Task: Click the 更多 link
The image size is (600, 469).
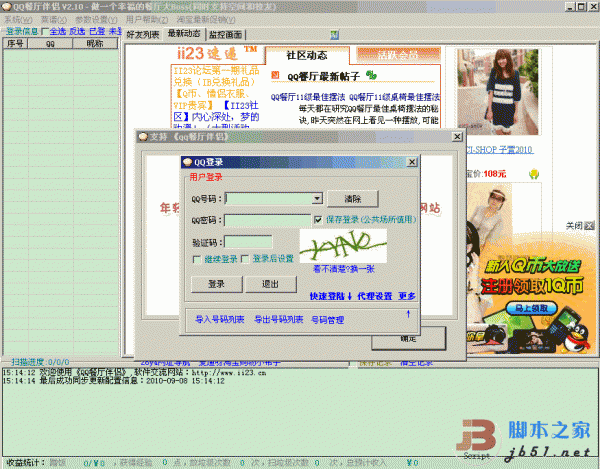Action: (407, 296)
